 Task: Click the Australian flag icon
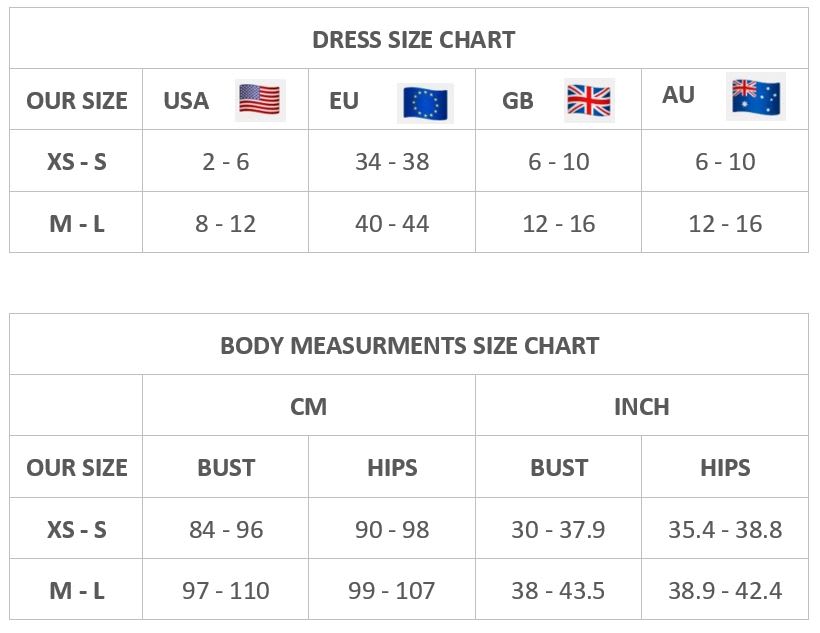756,96
